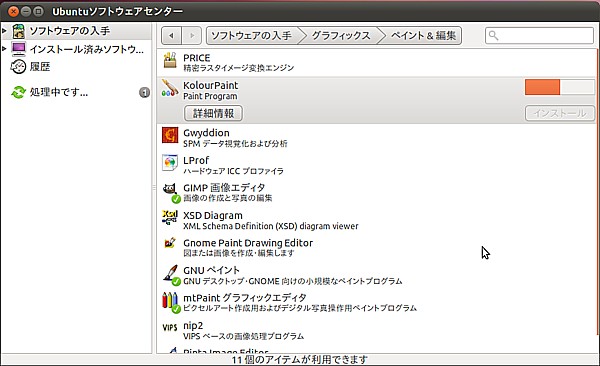Select the XSD Diagram title
This screenshot has width=600, height=366.
coord(213,216)
